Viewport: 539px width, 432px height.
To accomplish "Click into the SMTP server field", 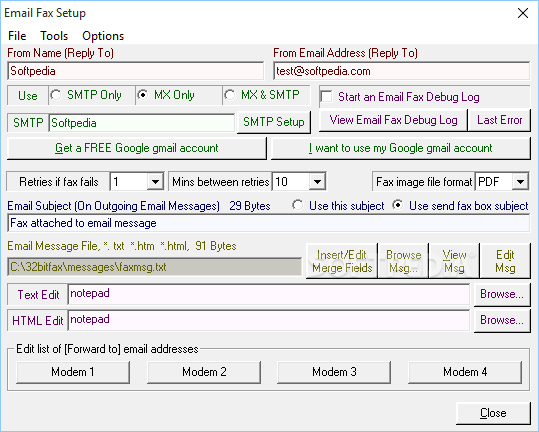I will (x=142, y=123).
